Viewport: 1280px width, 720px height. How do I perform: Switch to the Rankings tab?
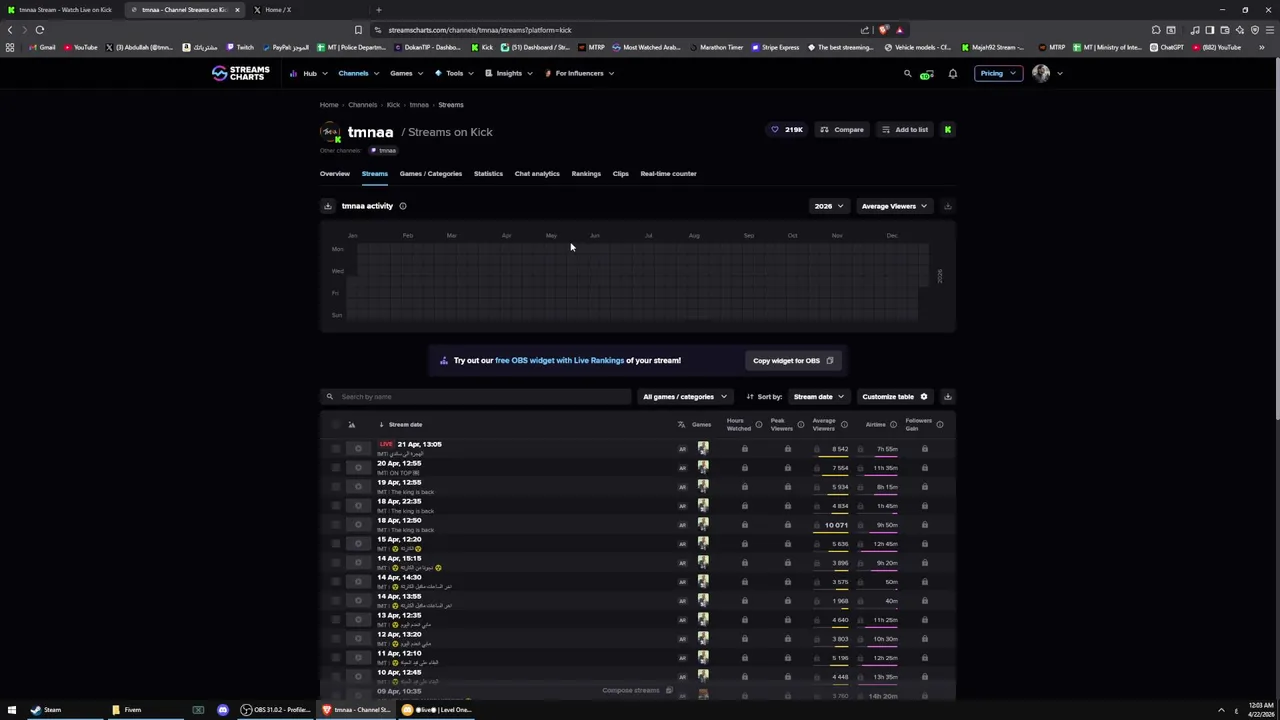[x=586, y=174]
